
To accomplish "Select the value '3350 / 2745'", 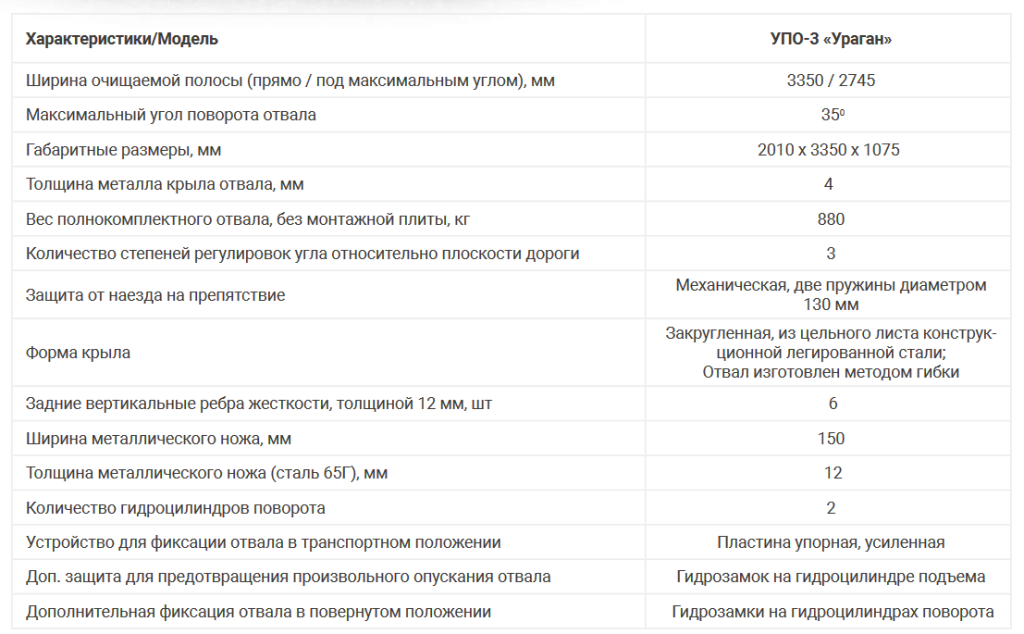I will pyautogui.click(x=830, y=80).
